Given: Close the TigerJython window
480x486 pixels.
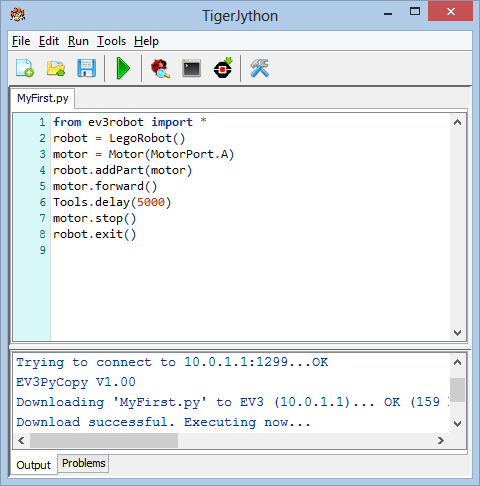Looking at the screenshot, I should 451,12.
